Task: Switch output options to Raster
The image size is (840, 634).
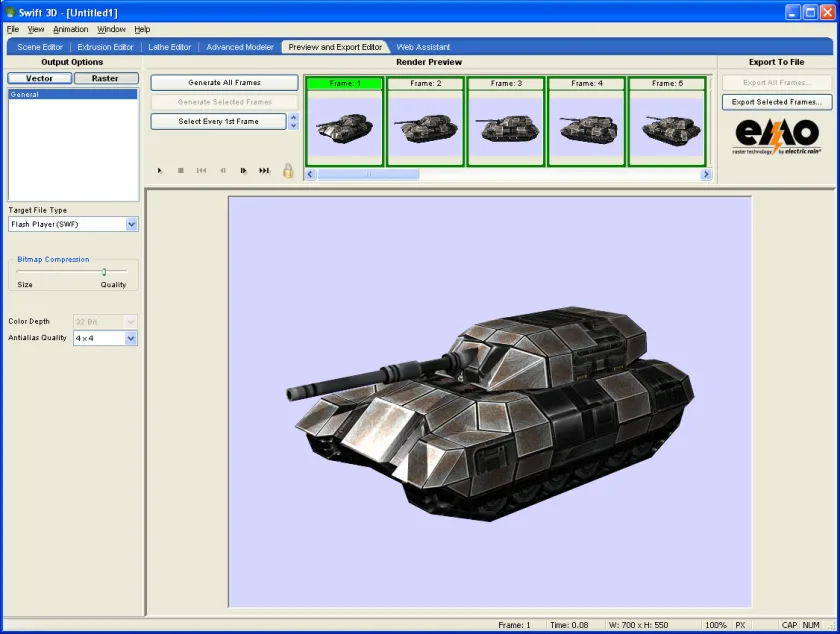Action: [105, 78]
